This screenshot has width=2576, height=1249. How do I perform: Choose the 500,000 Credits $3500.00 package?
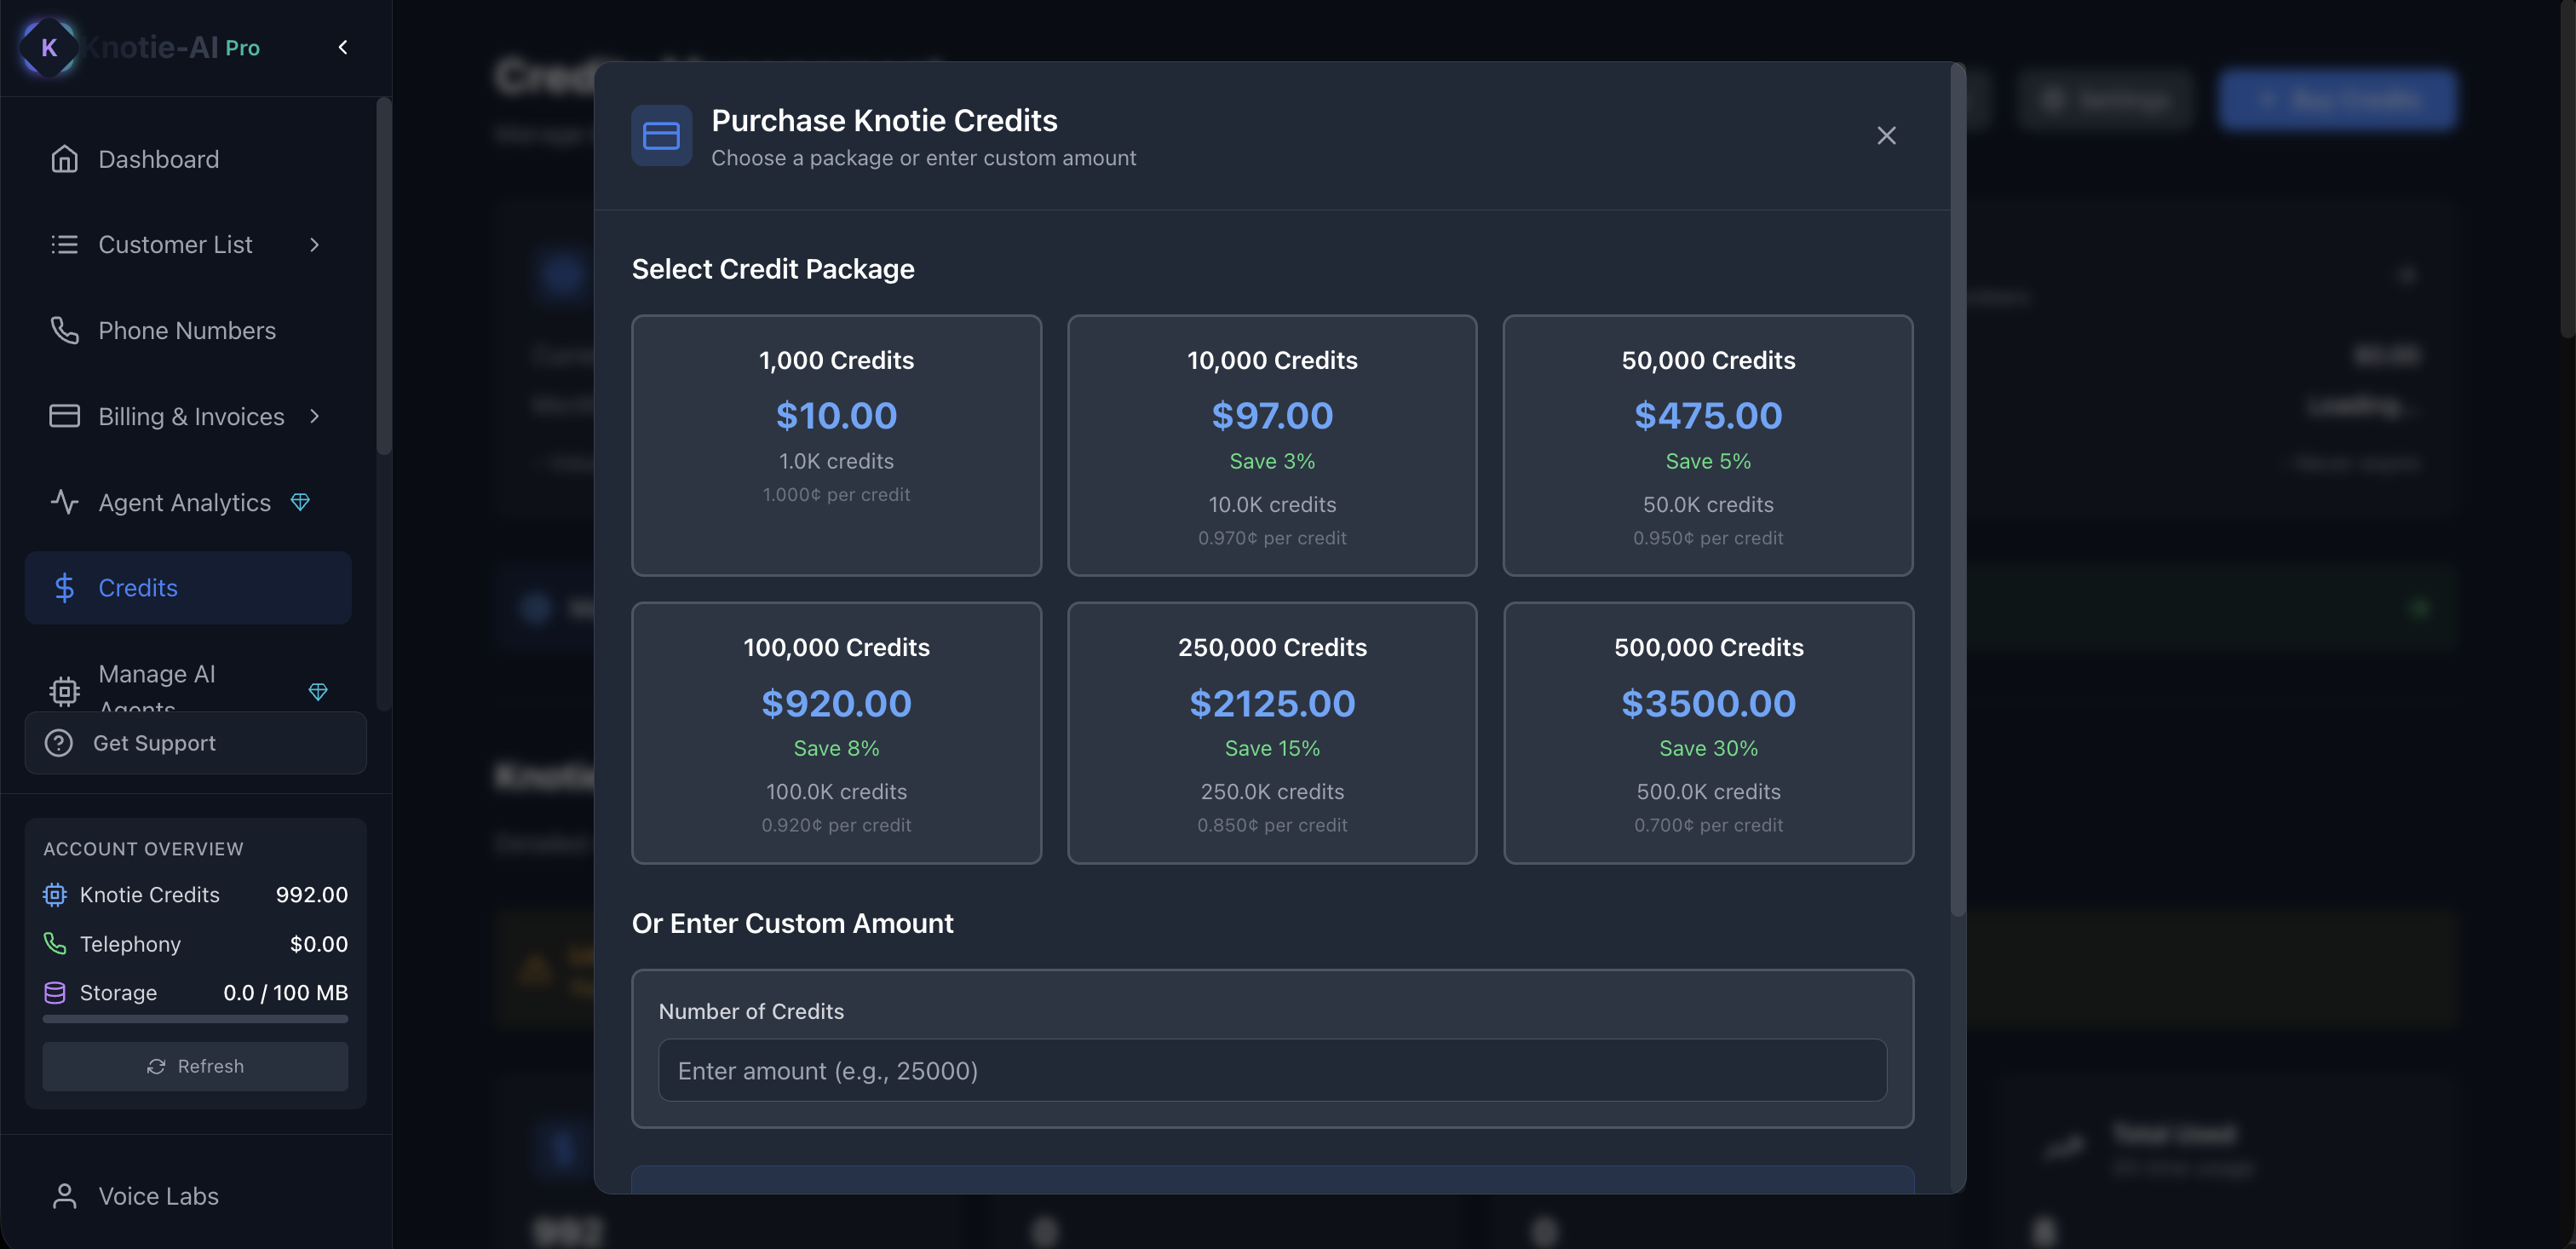[1708, 732]
